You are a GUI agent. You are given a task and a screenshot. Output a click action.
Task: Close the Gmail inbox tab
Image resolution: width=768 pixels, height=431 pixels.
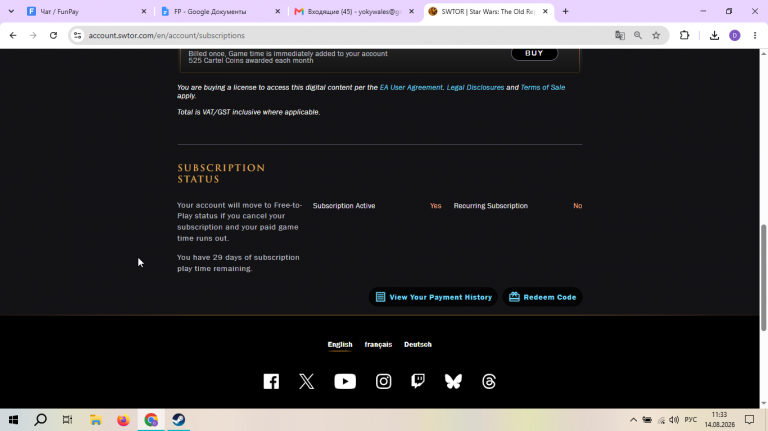411,11
